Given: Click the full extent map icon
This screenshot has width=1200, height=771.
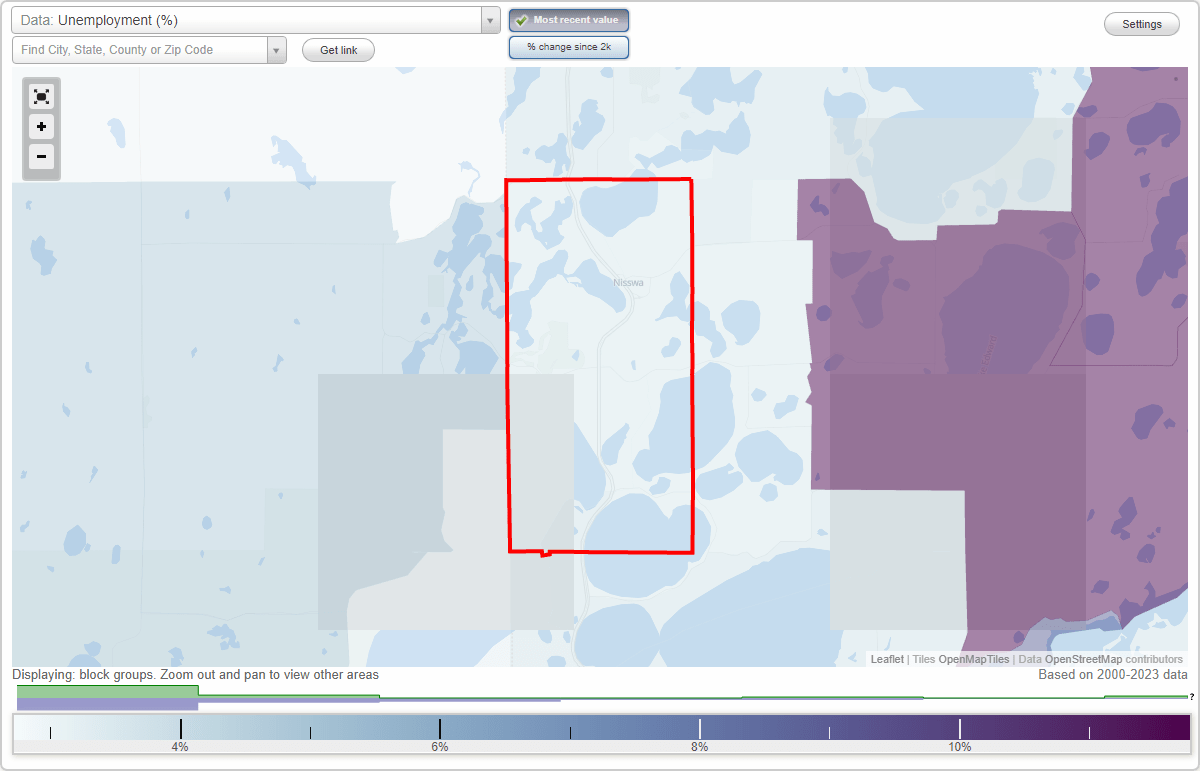Looking at the screenshot, I should pos(41,96).
